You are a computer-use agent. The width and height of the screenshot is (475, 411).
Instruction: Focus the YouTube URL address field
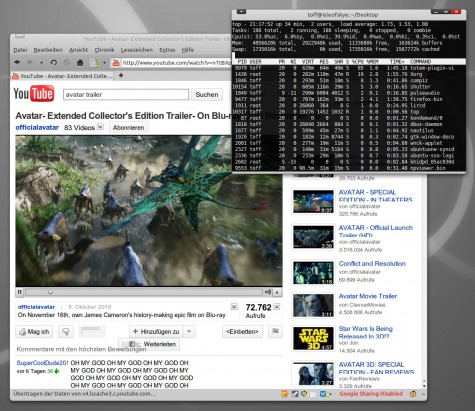coord(177,62)
